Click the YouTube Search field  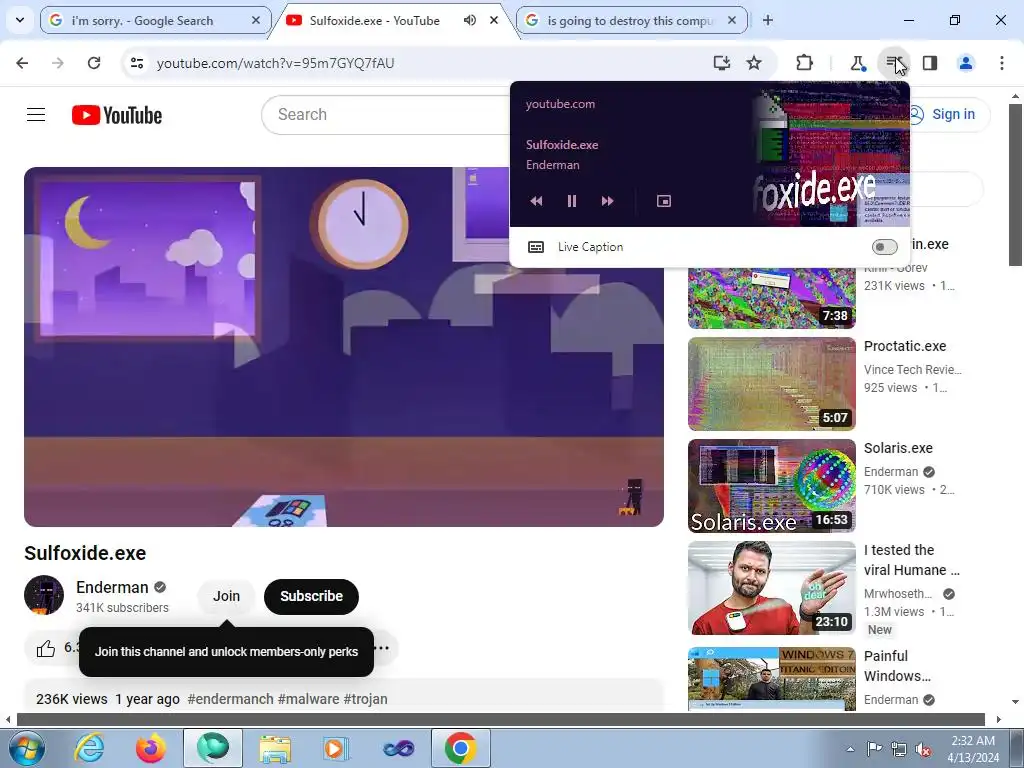(385, 115)
